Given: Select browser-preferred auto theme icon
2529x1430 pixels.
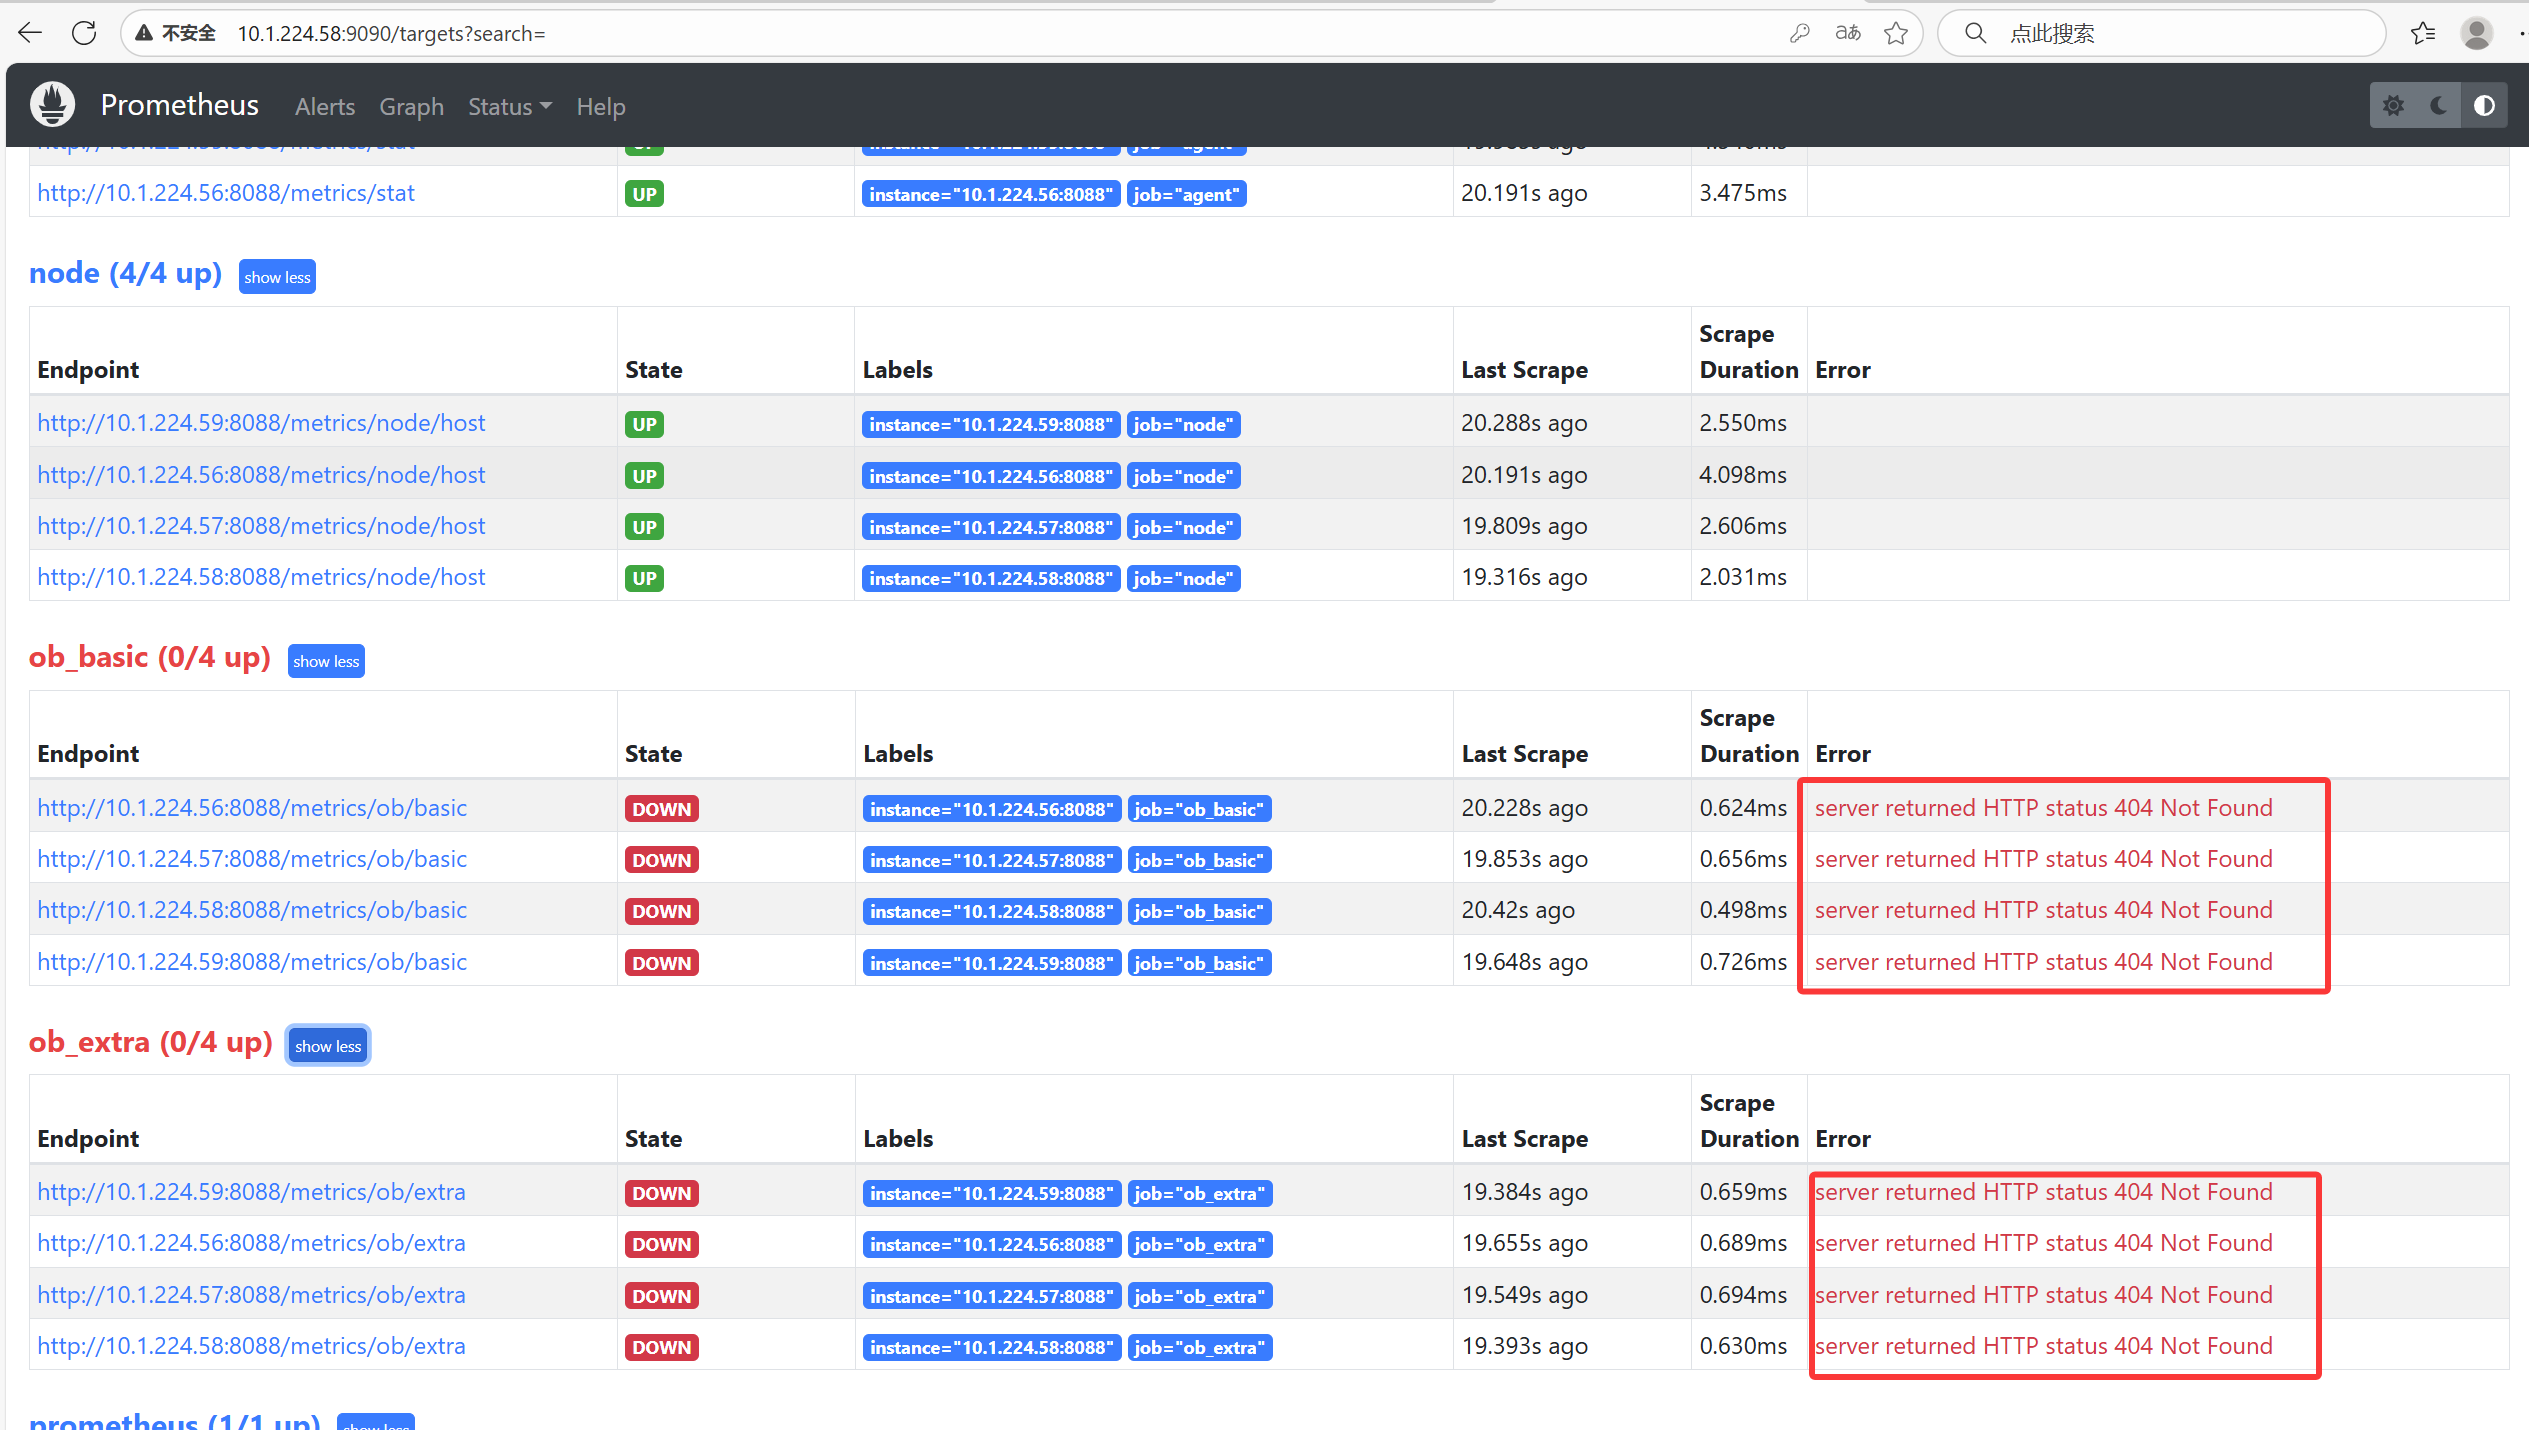Looking at the screenshot, I should (x=2484, y=106).
